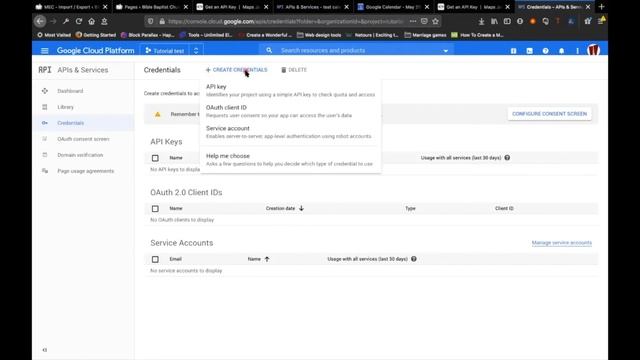640x360 pixels.
Task: Open the user account avatar
Action: click(x=593, y=50)
